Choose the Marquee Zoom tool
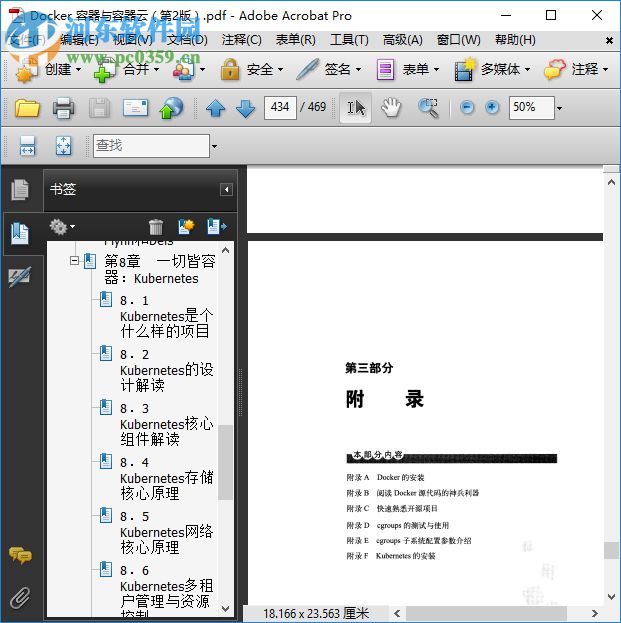Viewport: 621px width, 623px height. [428, 108]
